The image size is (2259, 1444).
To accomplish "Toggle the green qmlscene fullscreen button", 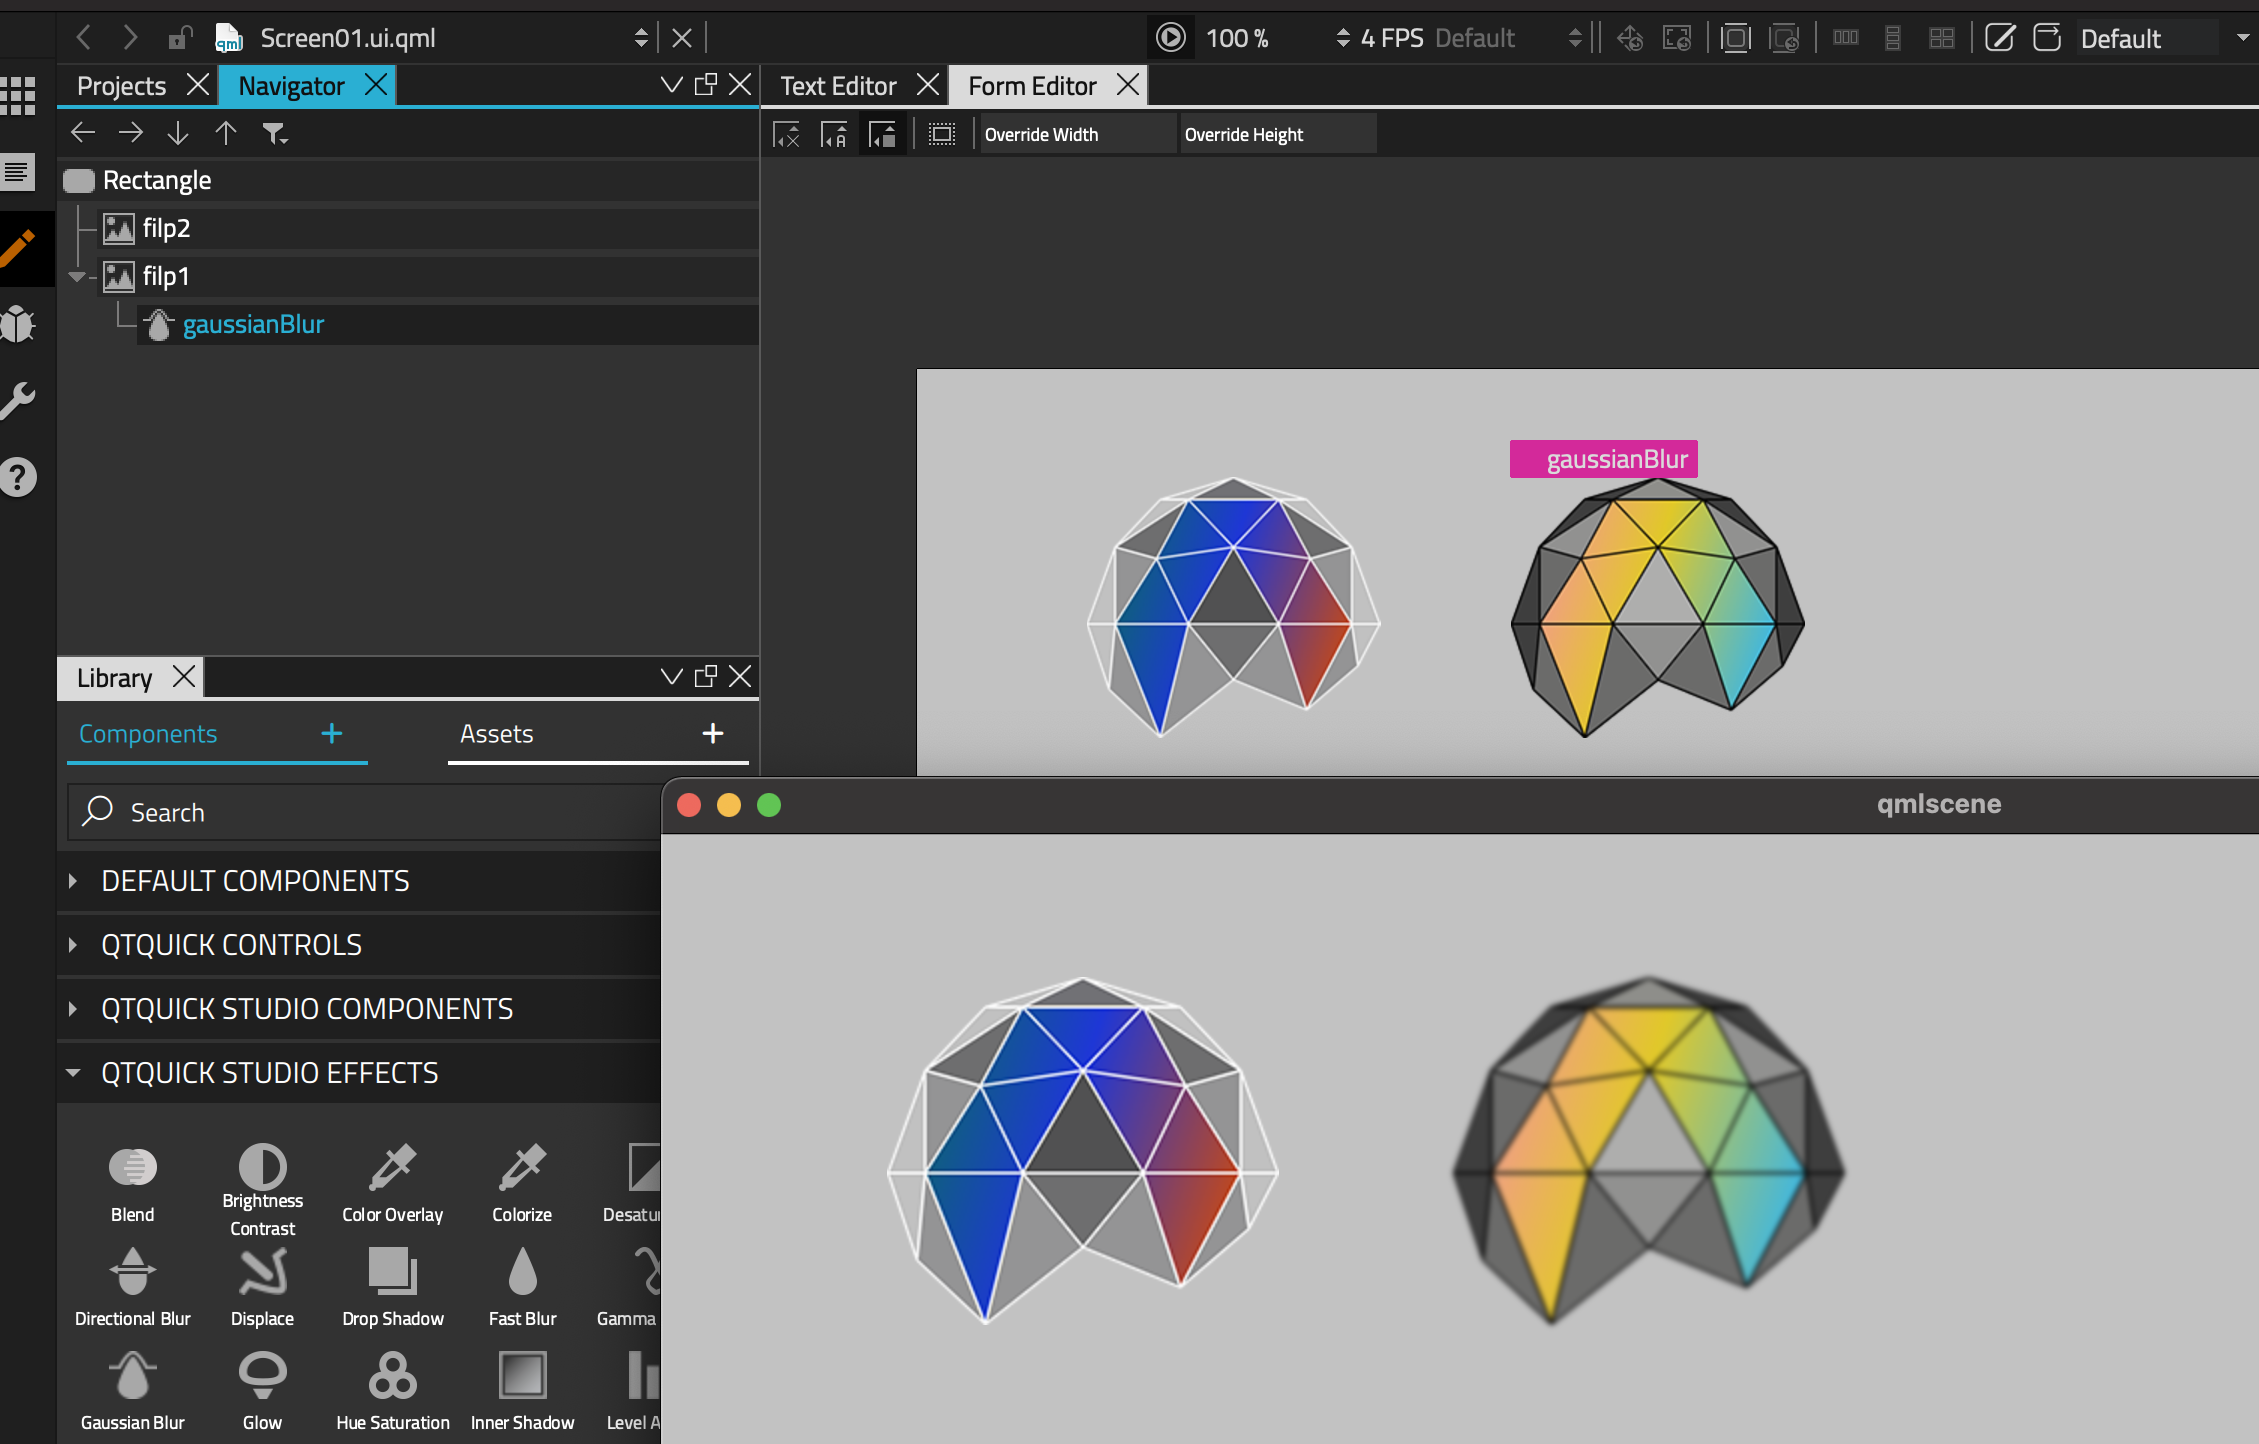I will [x=769, y=805].
